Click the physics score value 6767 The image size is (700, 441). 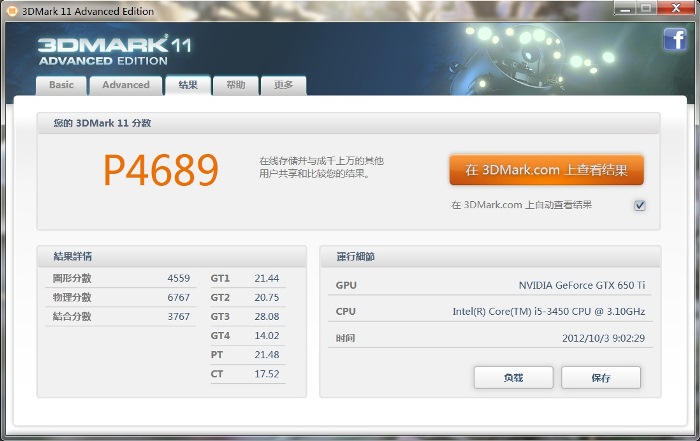point(179,297)
